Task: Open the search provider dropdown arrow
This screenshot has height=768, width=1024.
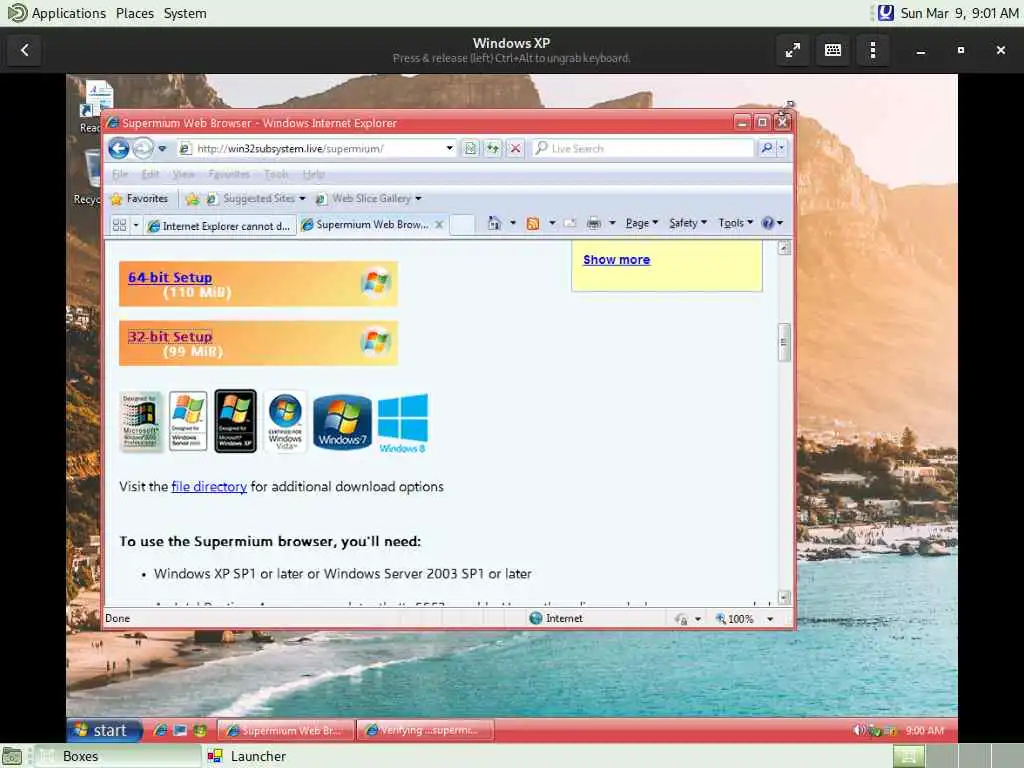Action: coord(782,149)
